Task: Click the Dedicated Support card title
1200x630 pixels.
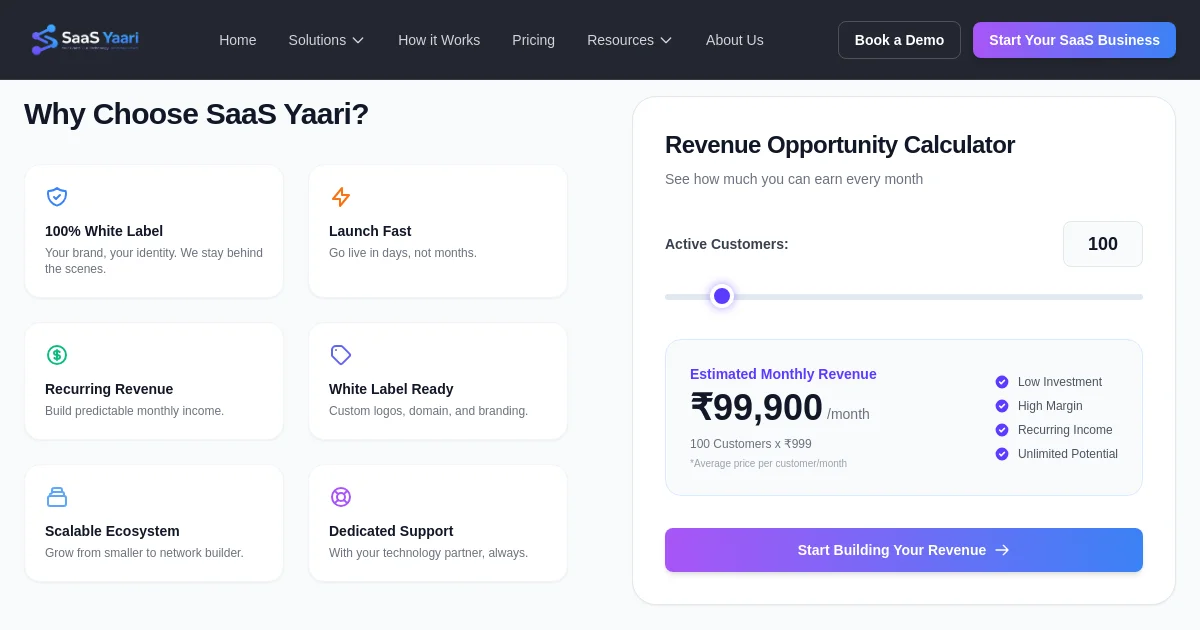Action: [391, 531]
